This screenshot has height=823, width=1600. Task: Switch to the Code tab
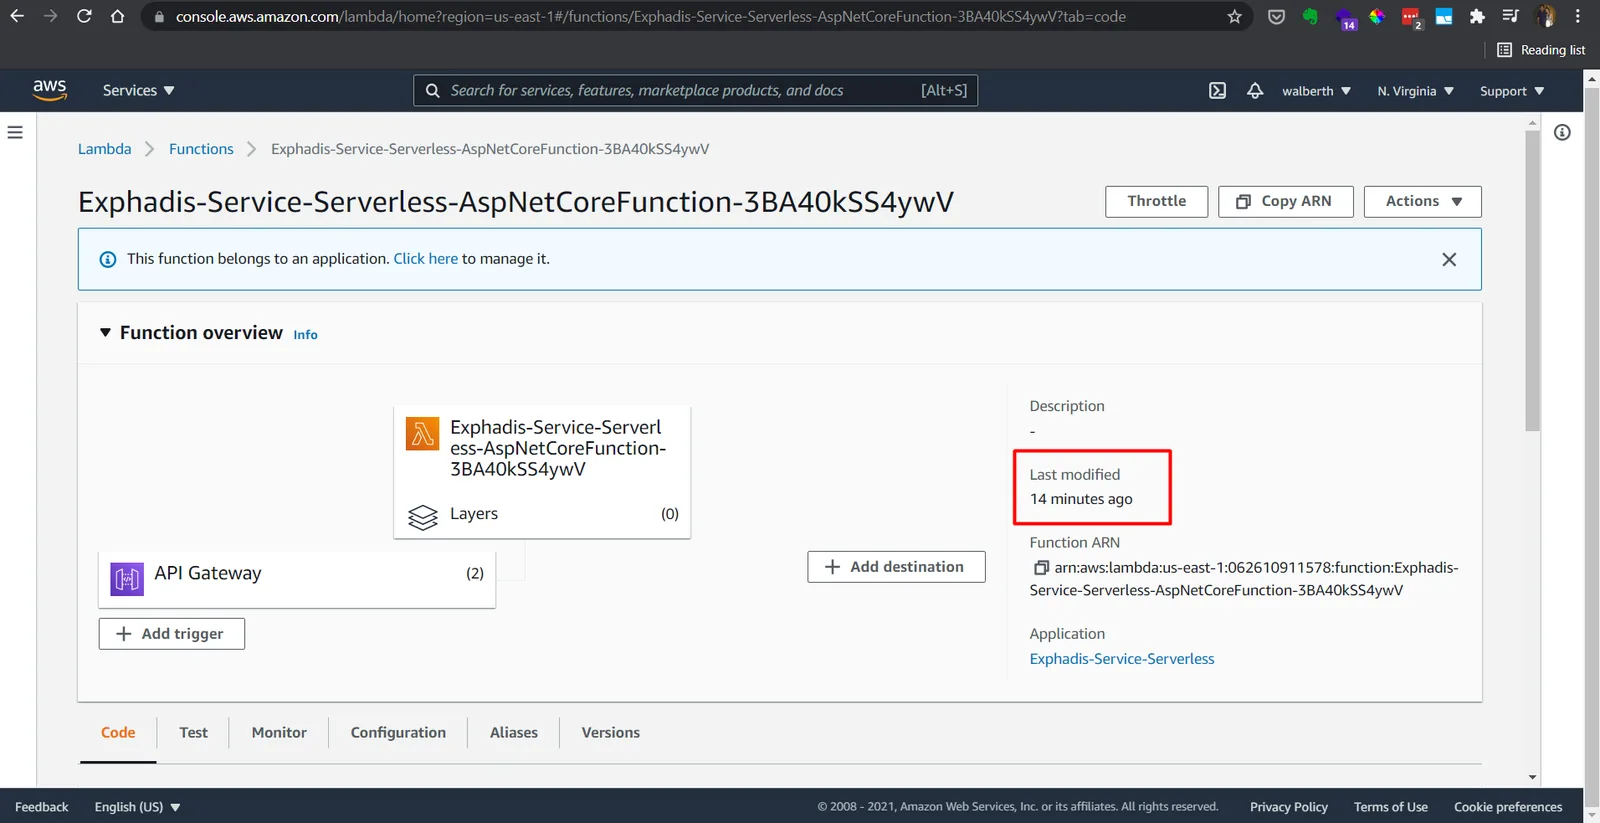118,733
